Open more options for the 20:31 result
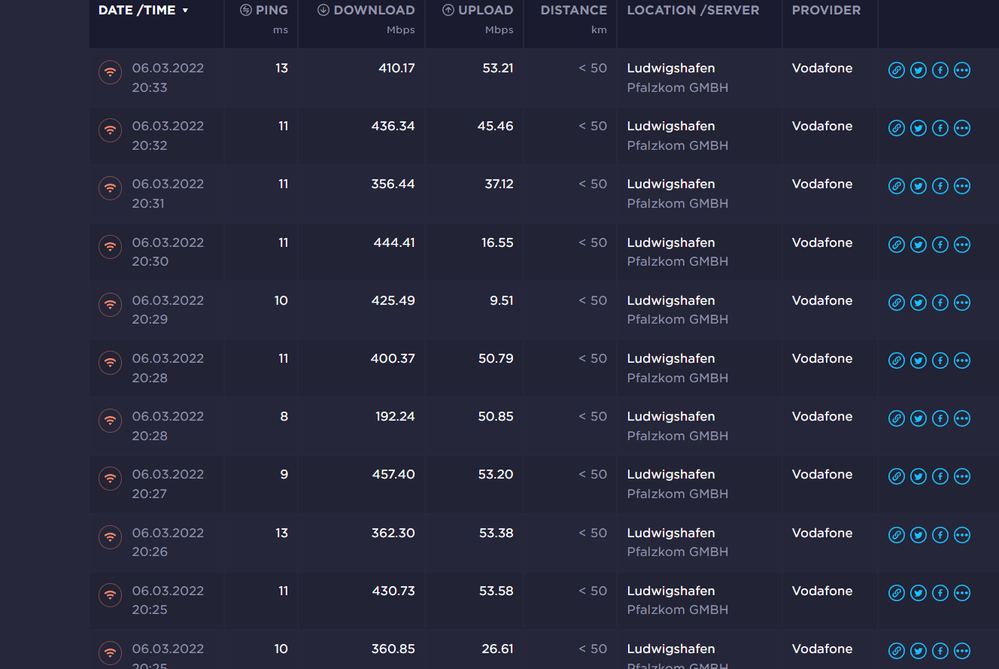 (962, 186)
